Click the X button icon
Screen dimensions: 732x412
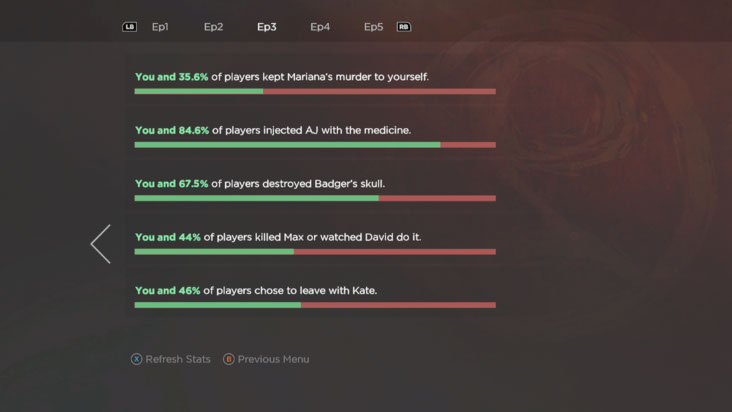137,359
